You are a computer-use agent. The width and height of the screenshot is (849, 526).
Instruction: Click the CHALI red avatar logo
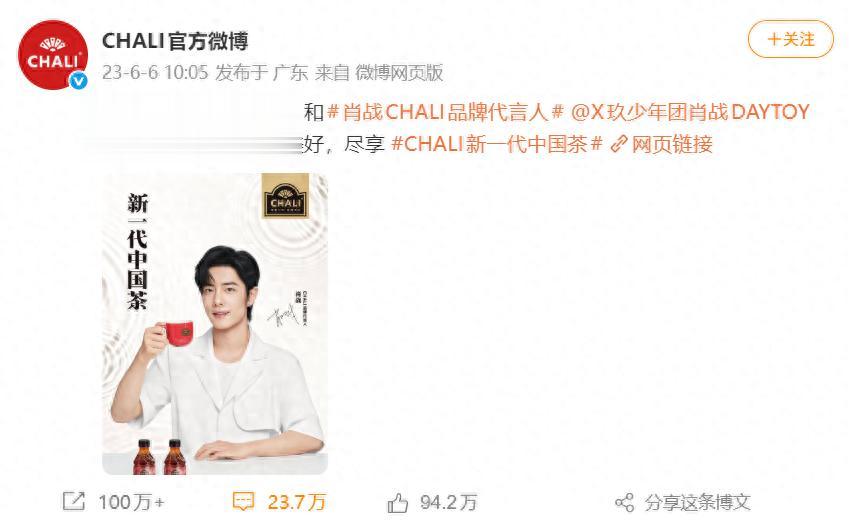click(53, 54)
